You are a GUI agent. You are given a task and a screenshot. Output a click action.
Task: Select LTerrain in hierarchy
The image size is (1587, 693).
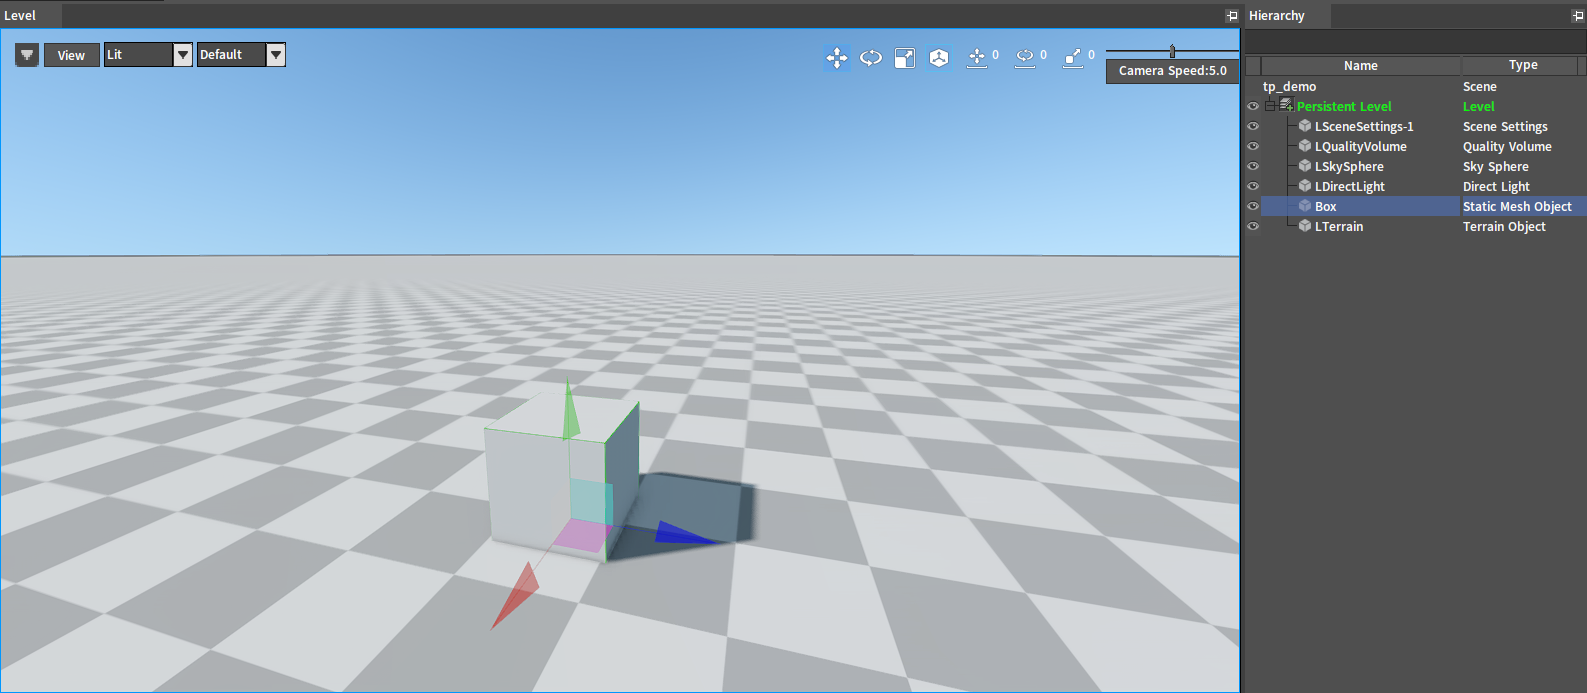pos(1339,226)
